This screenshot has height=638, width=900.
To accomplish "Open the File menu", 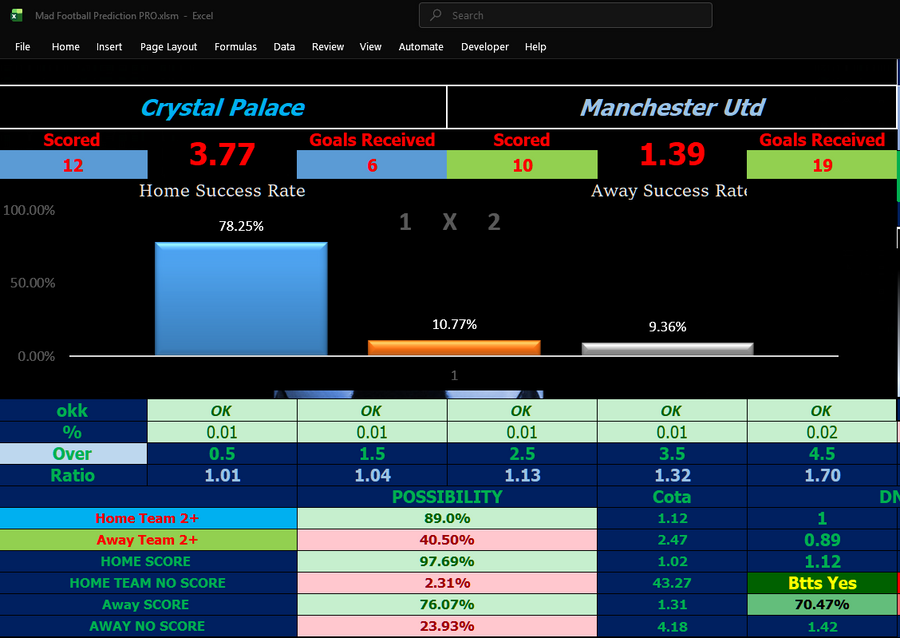I will point(22,46).
